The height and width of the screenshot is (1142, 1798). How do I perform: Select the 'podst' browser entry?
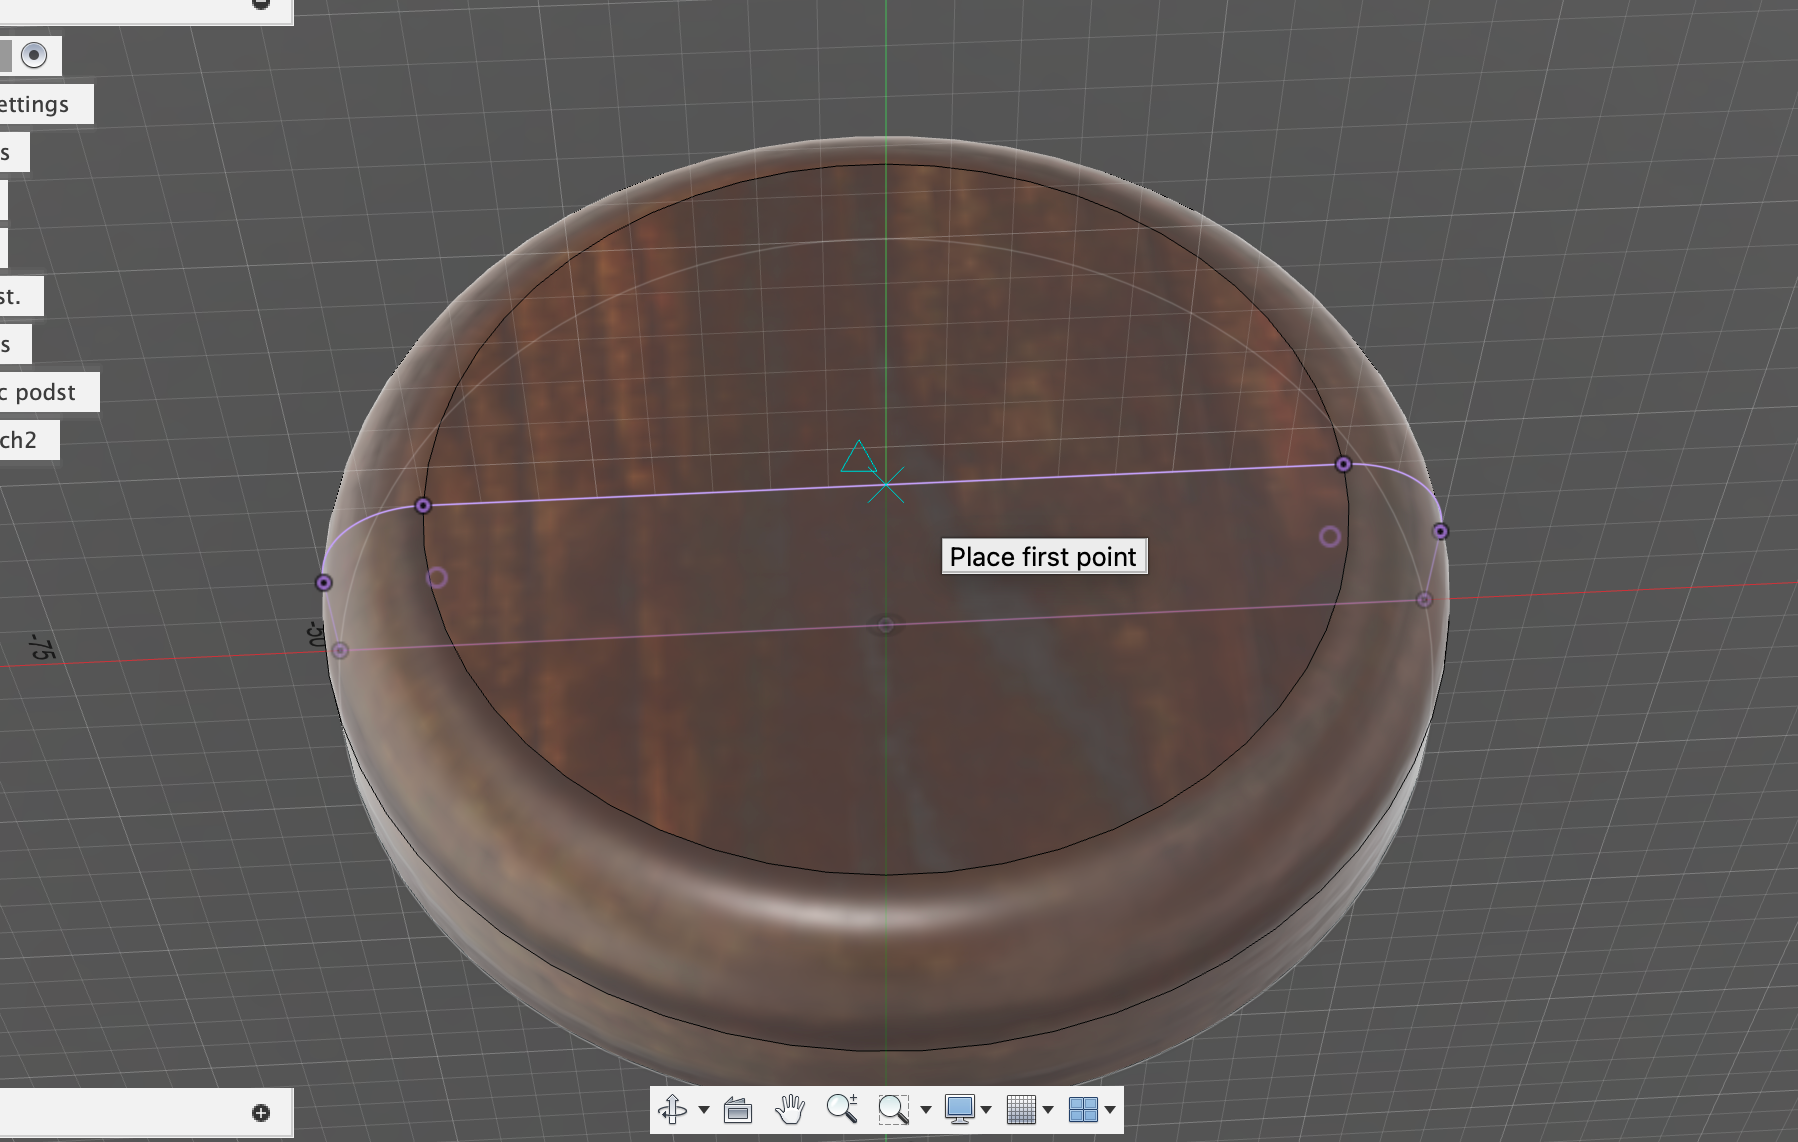44,392
